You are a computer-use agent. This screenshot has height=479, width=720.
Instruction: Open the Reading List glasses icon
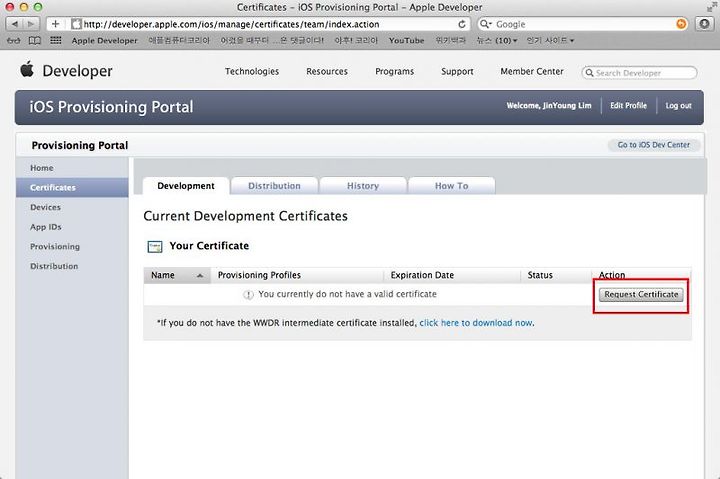(x=14, y=40)
